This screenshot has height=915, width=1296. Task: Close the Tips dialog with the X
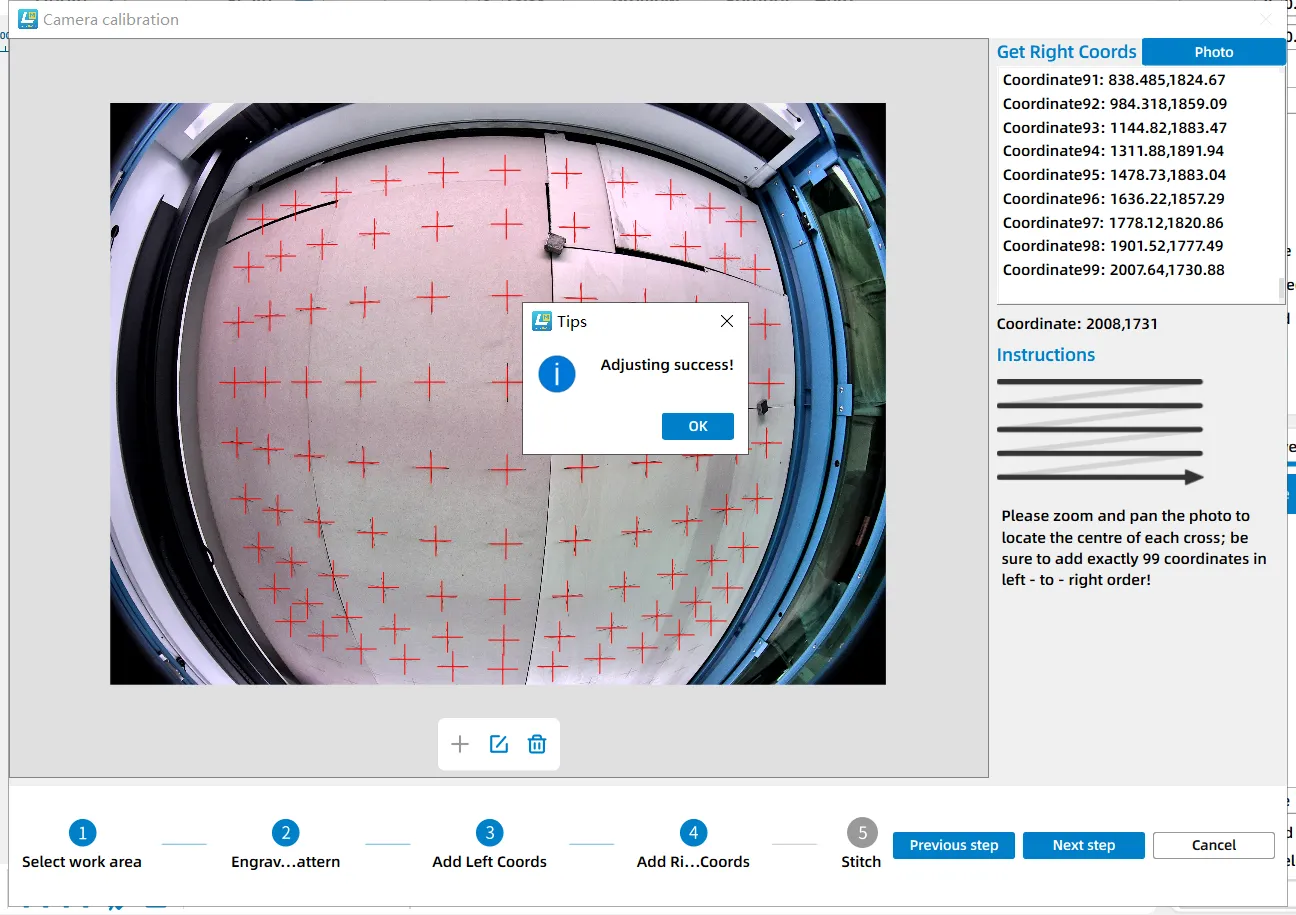coord(727,321)
